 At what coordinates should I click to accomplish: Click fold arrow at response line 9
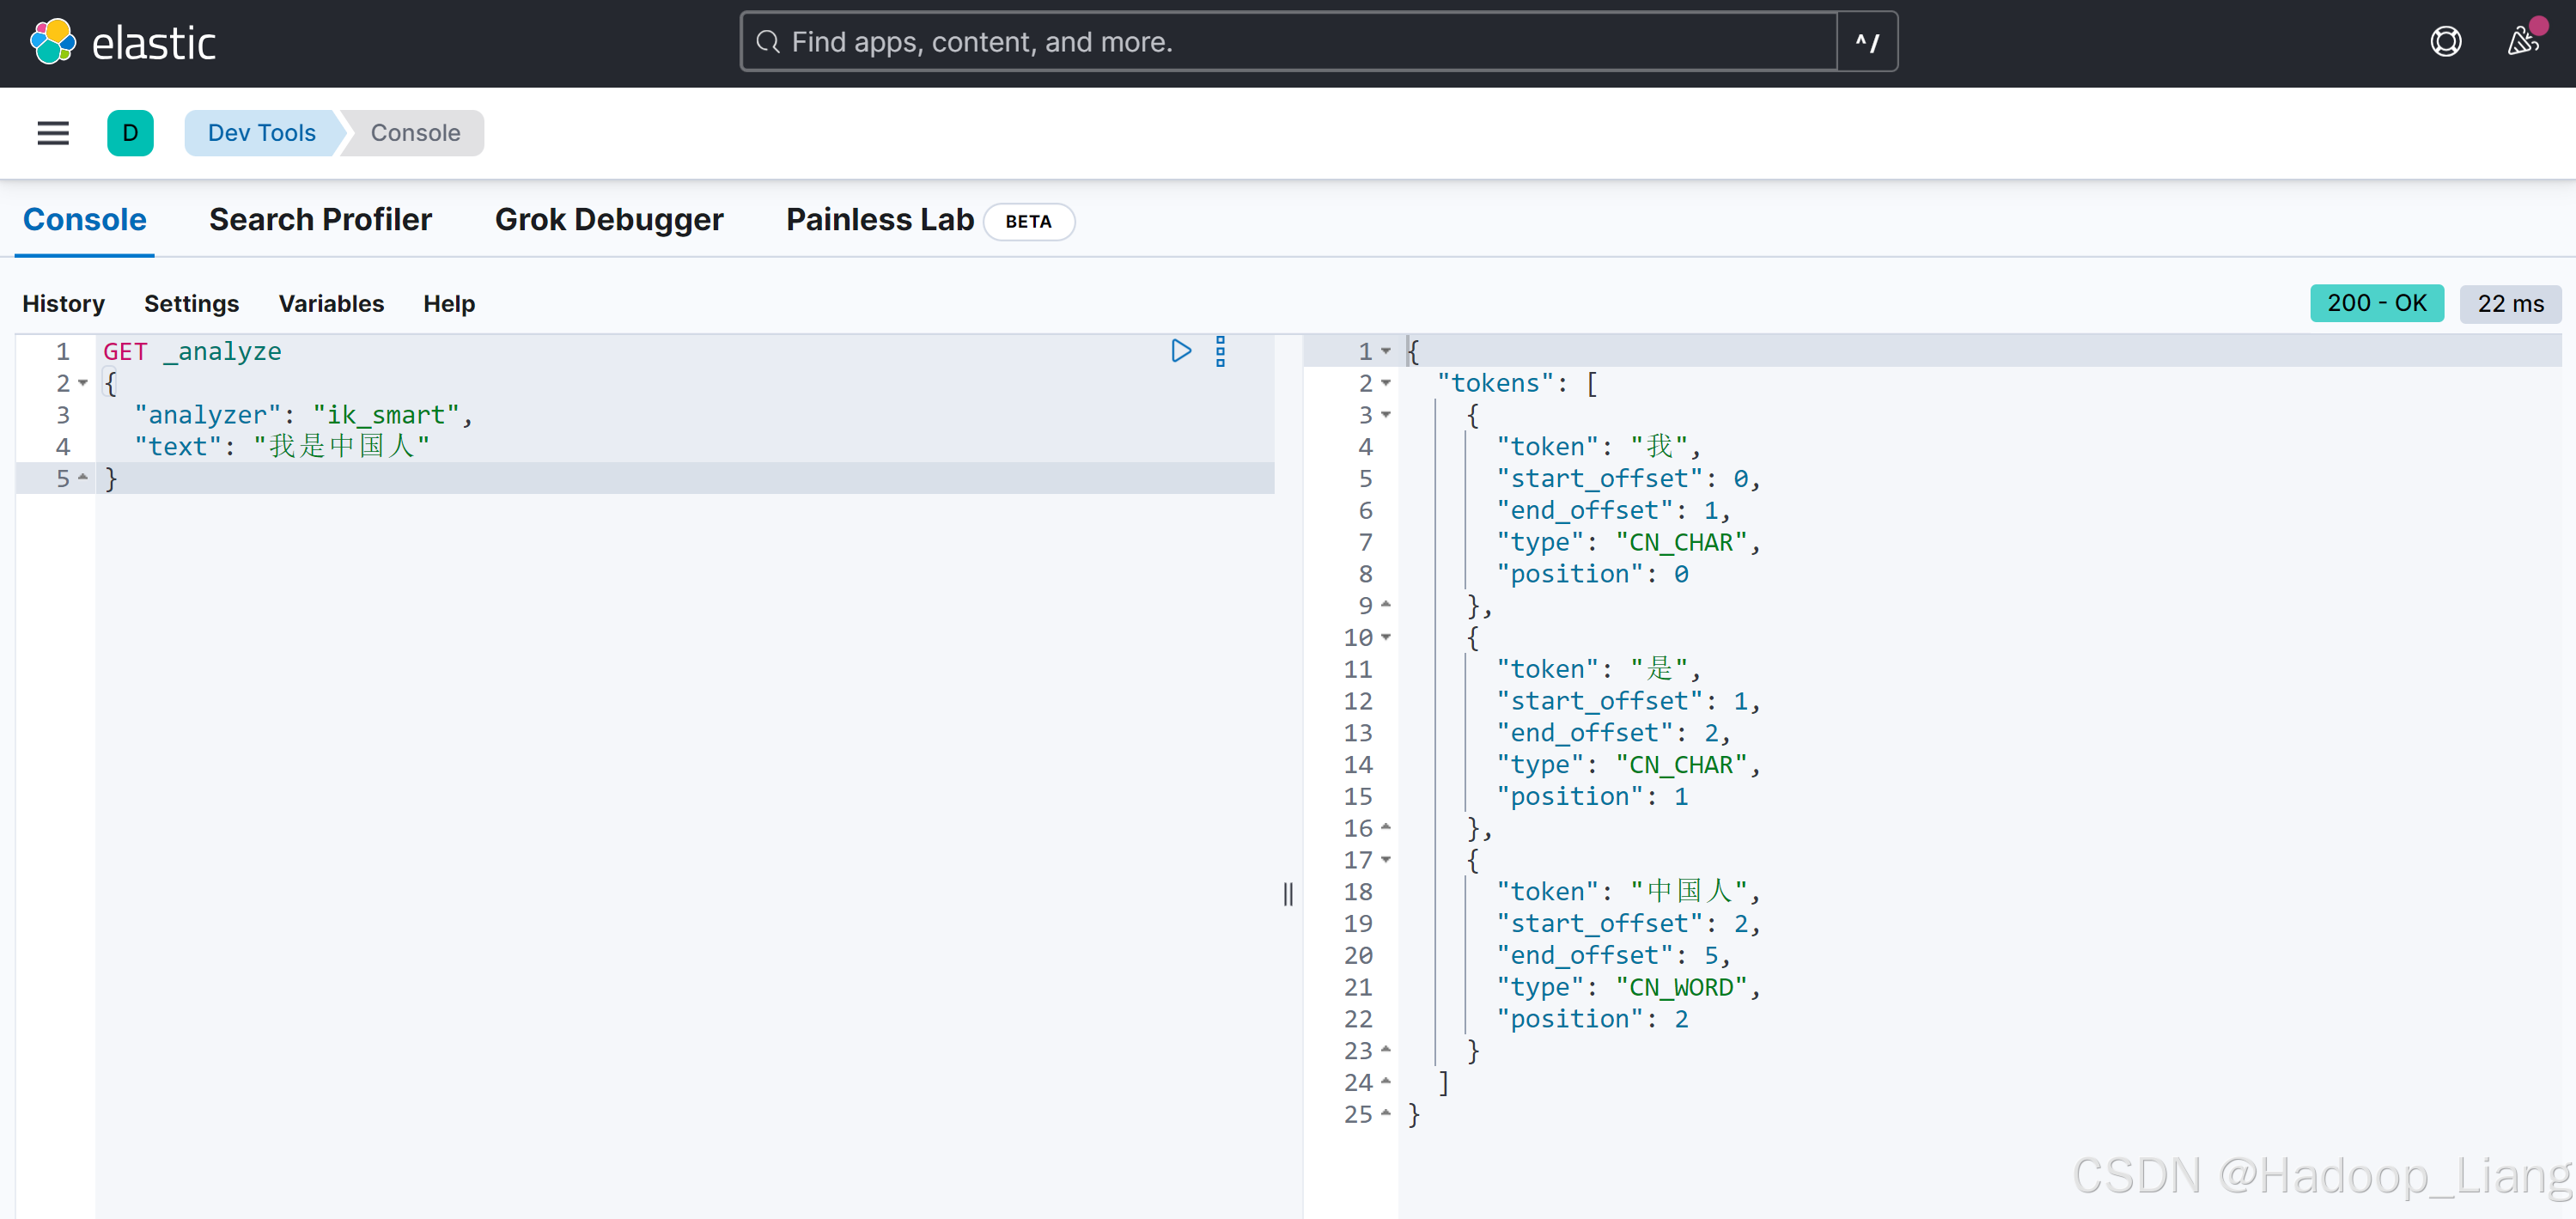(1386, 605)
